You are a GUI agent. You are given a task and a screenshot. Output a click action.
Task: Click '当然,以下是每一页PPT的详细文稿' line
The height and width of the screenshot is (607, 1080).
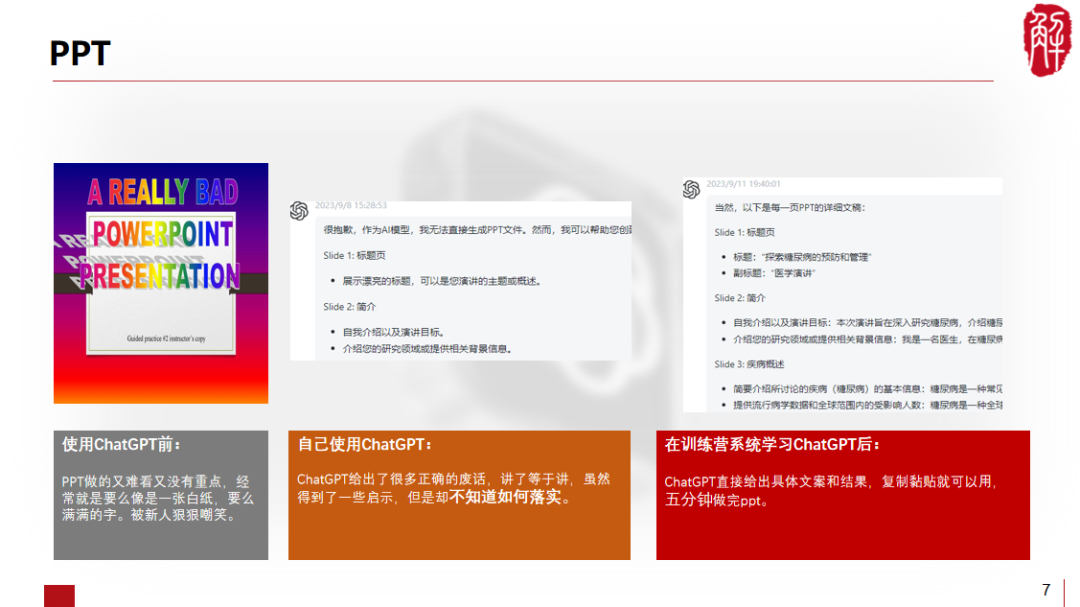(789, 207)
